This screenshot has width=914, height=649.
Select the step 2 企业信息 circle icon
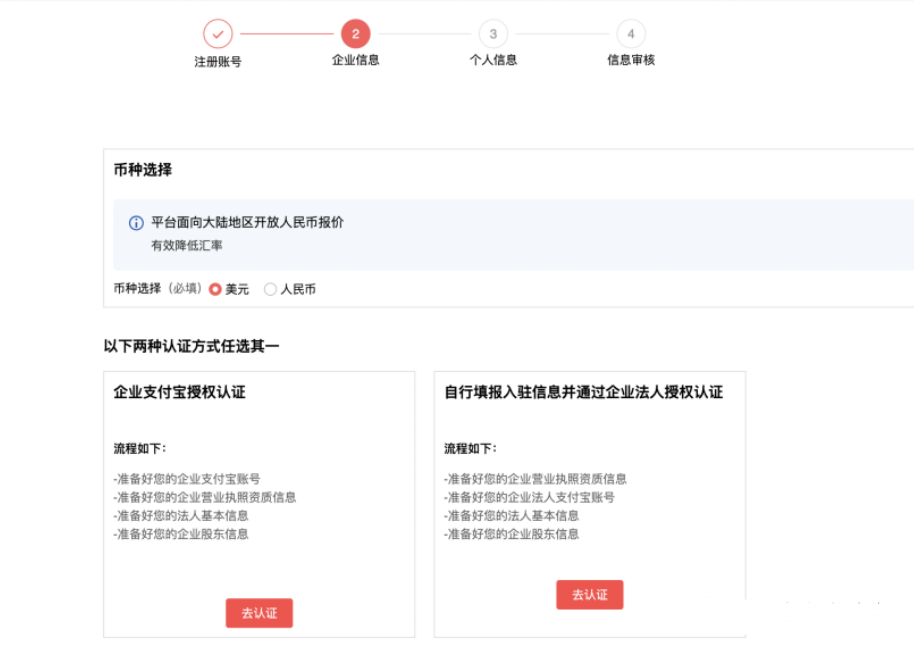tap(356, 33)
